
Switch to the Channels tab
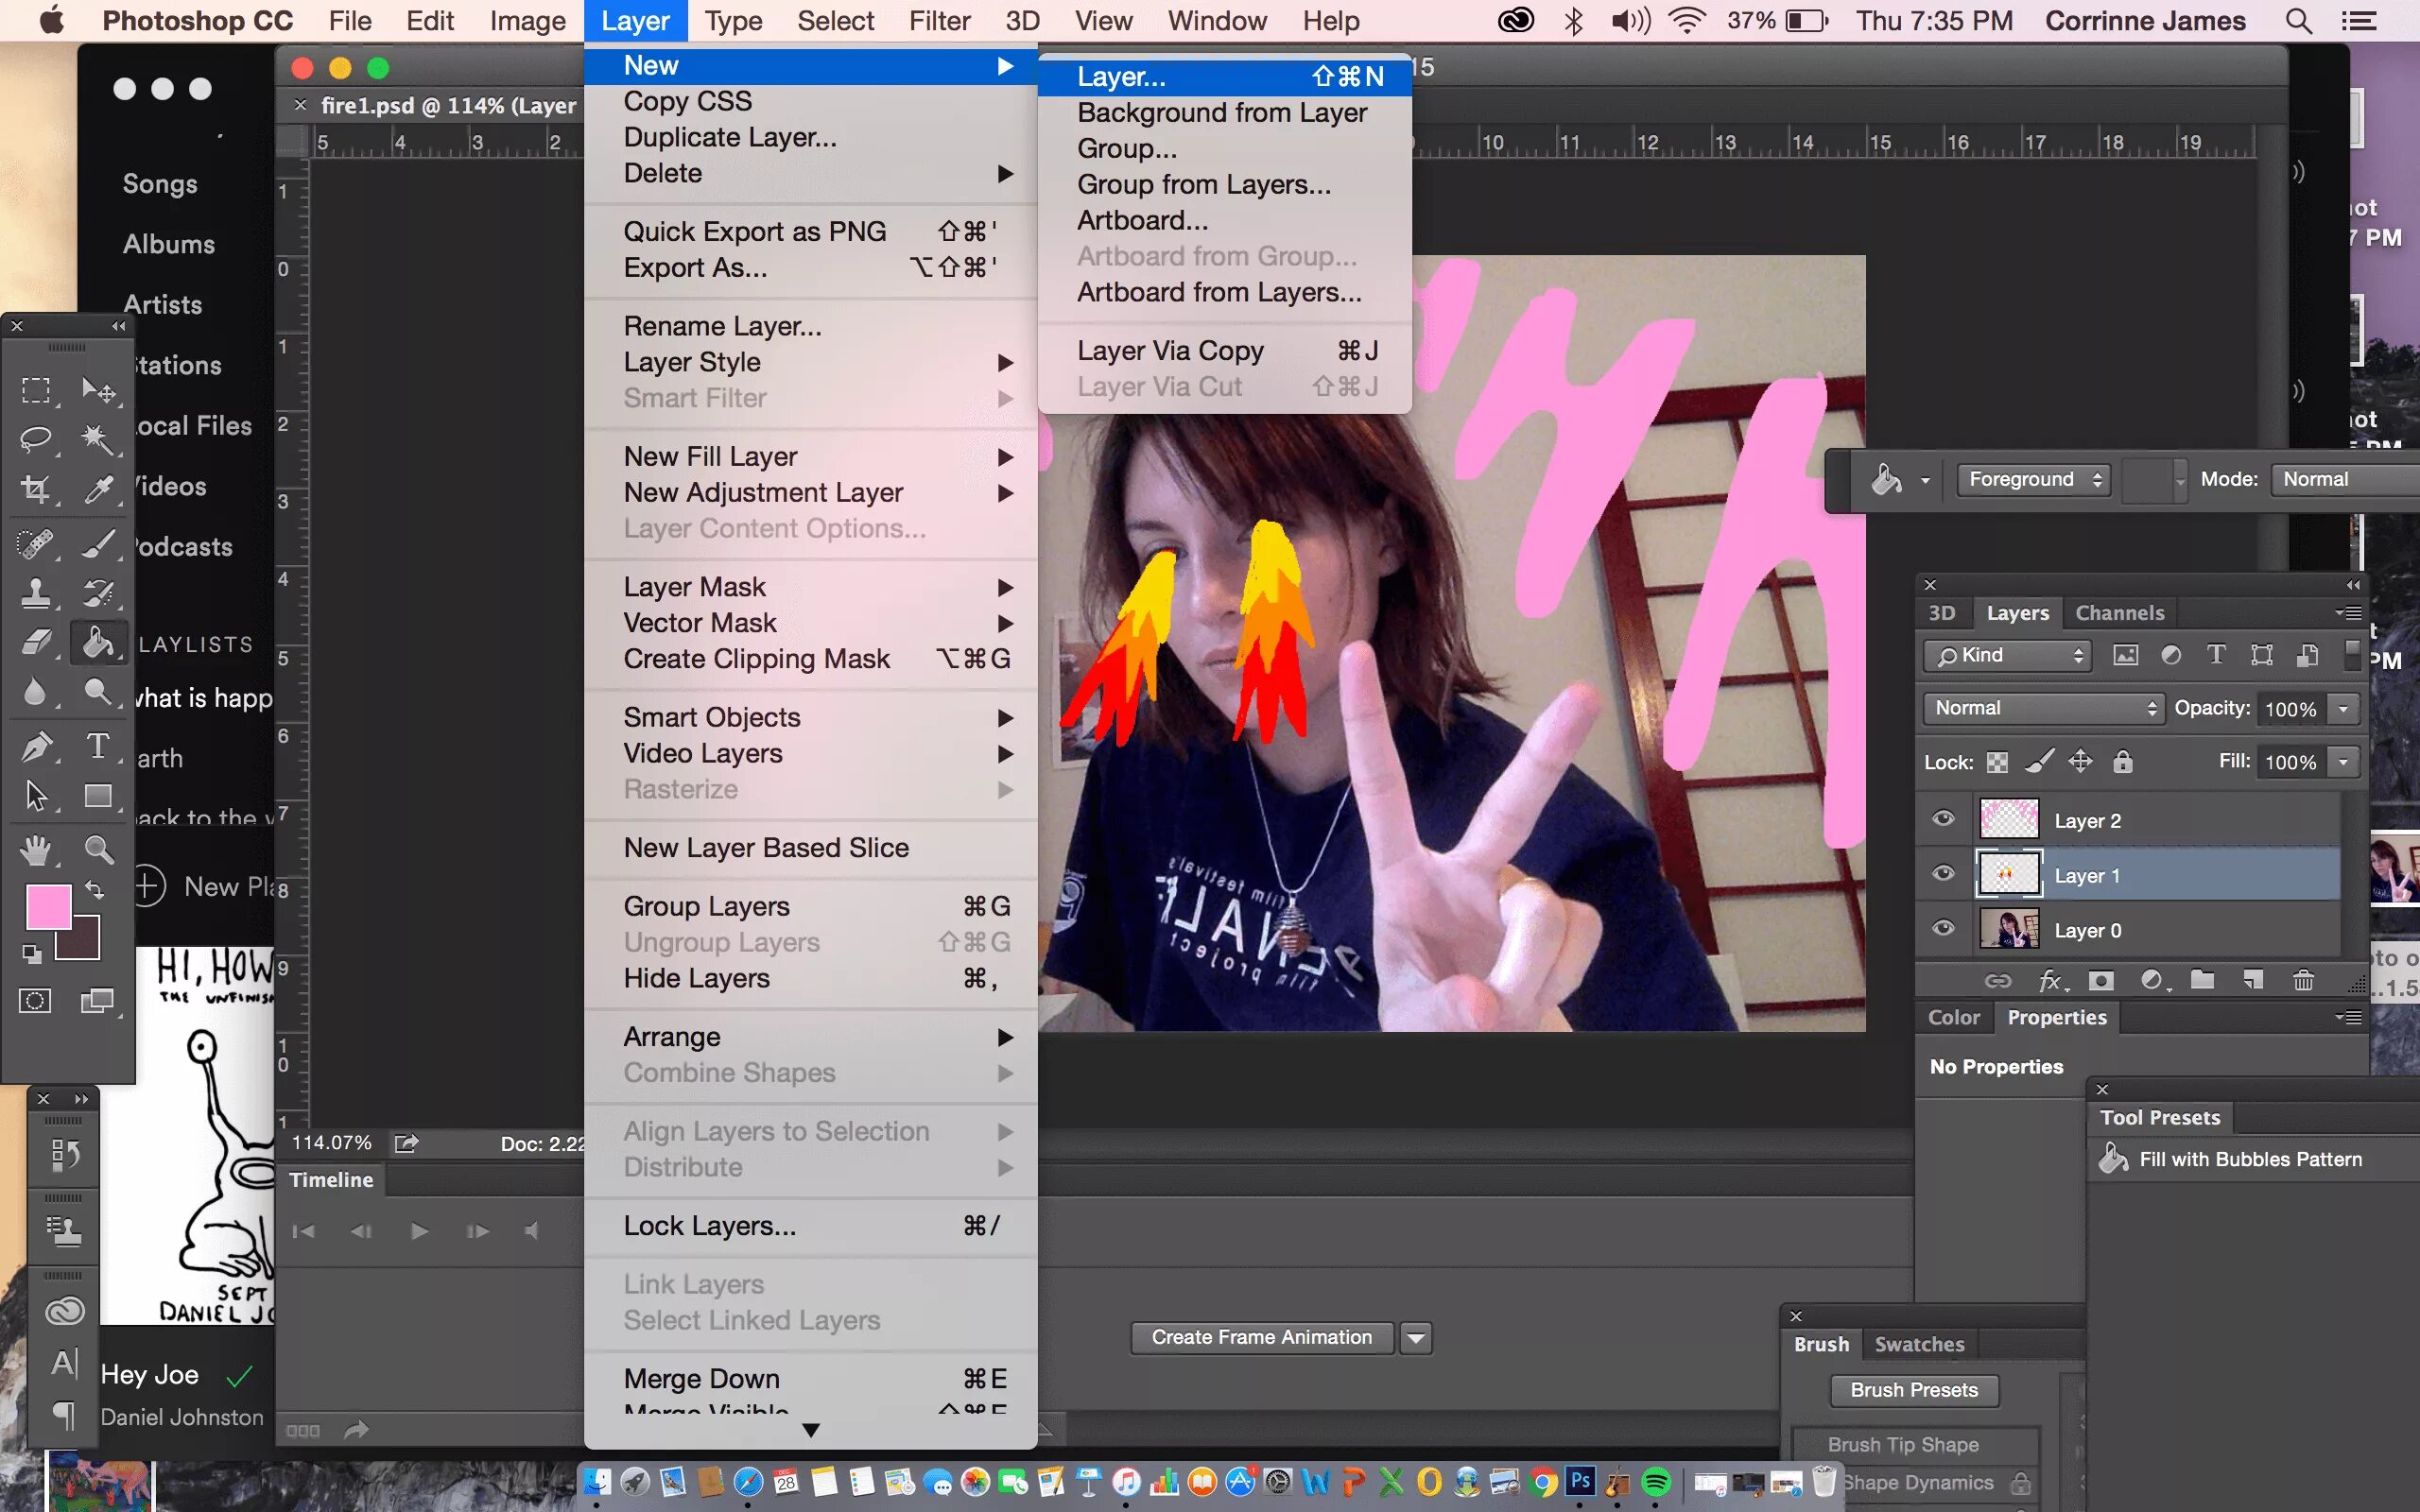2119,613
